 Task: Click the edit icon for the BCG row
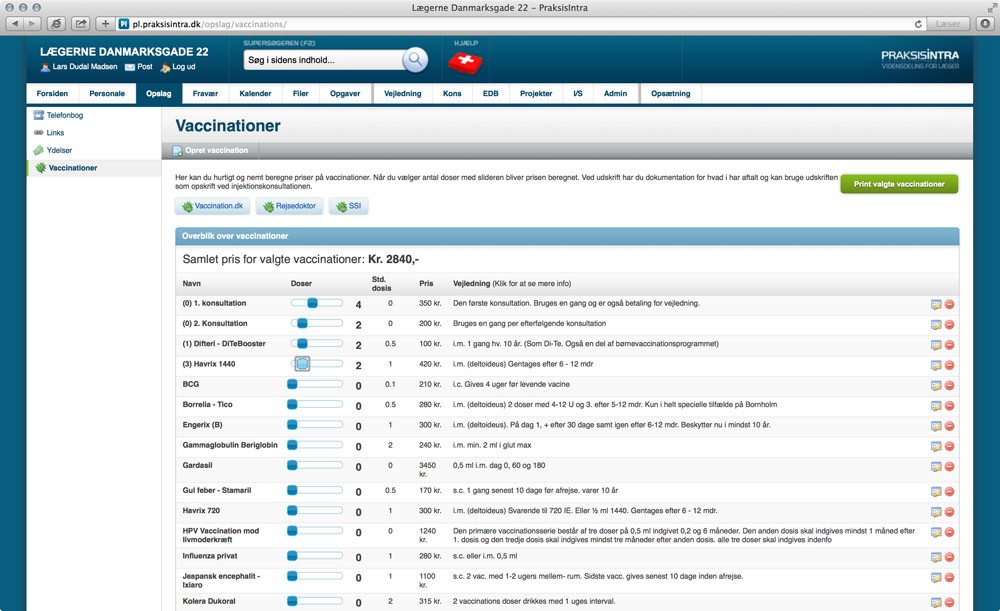936,385
